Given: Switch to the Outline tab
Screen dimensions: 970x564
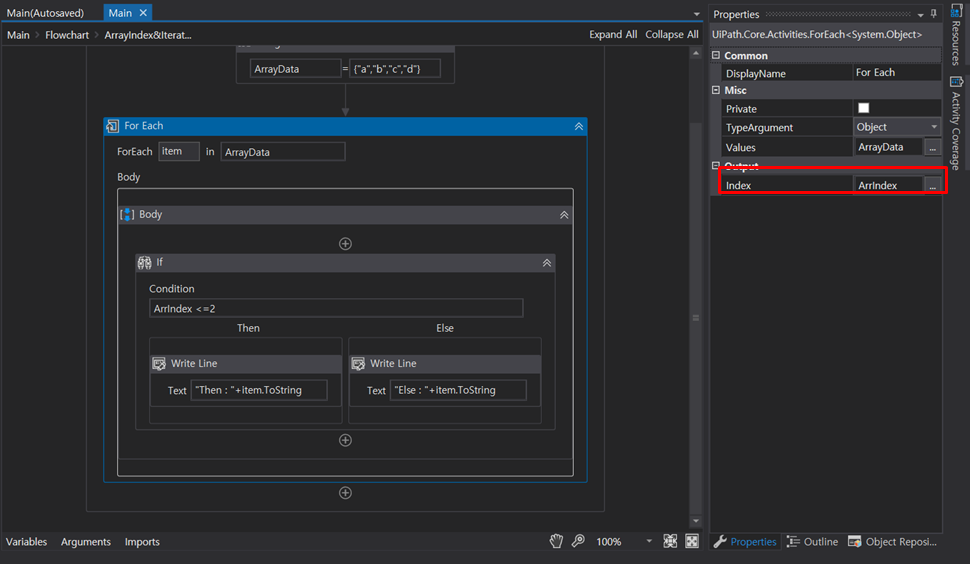Looking at the screenshot, I should coord(812,542).
